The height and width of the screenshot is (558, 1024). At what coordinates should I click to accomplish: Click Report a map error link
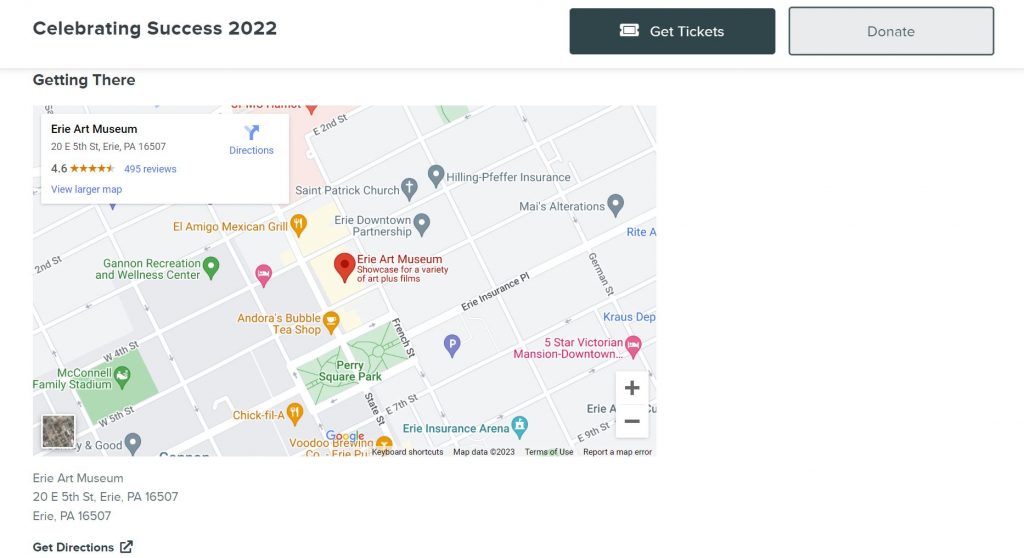[617, 452]
